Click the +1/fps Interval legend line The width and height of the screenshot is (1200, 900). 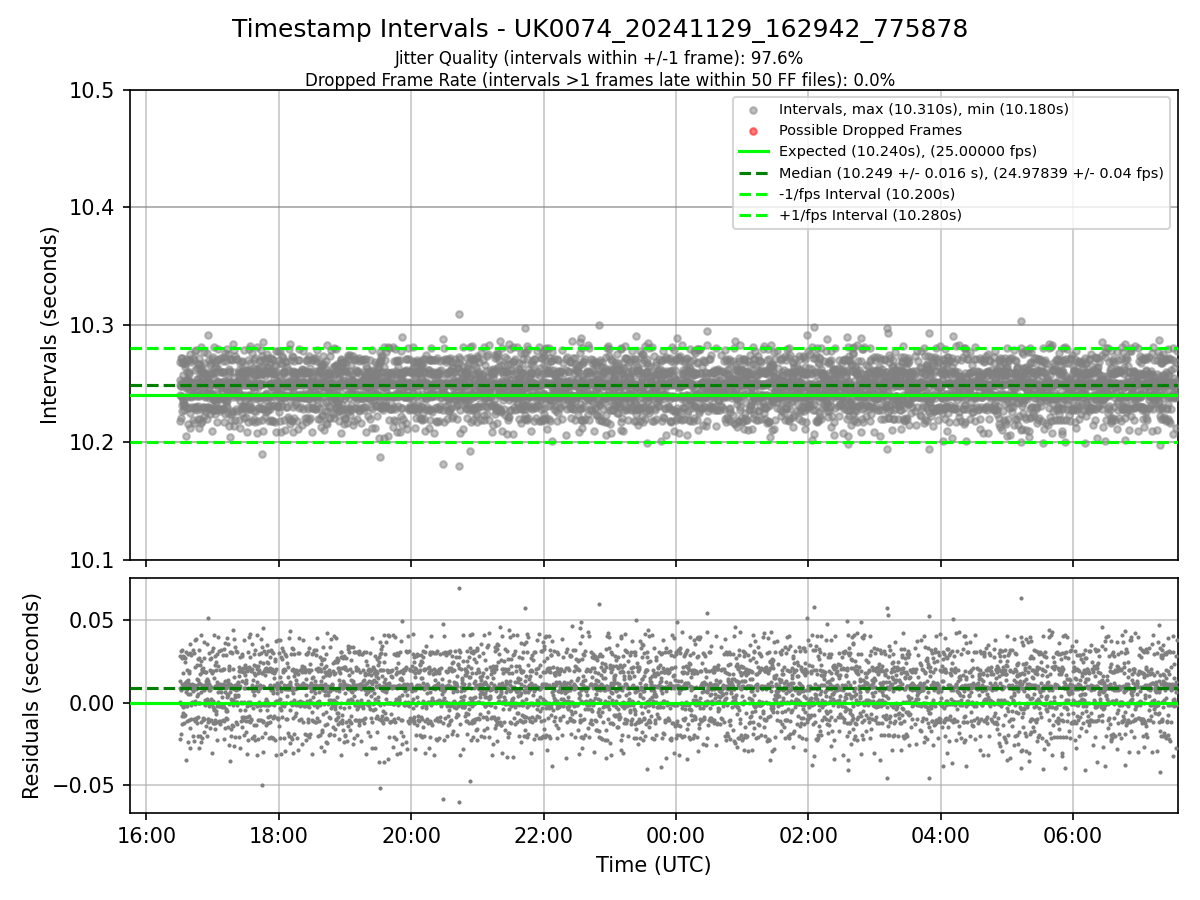[754, 215]
